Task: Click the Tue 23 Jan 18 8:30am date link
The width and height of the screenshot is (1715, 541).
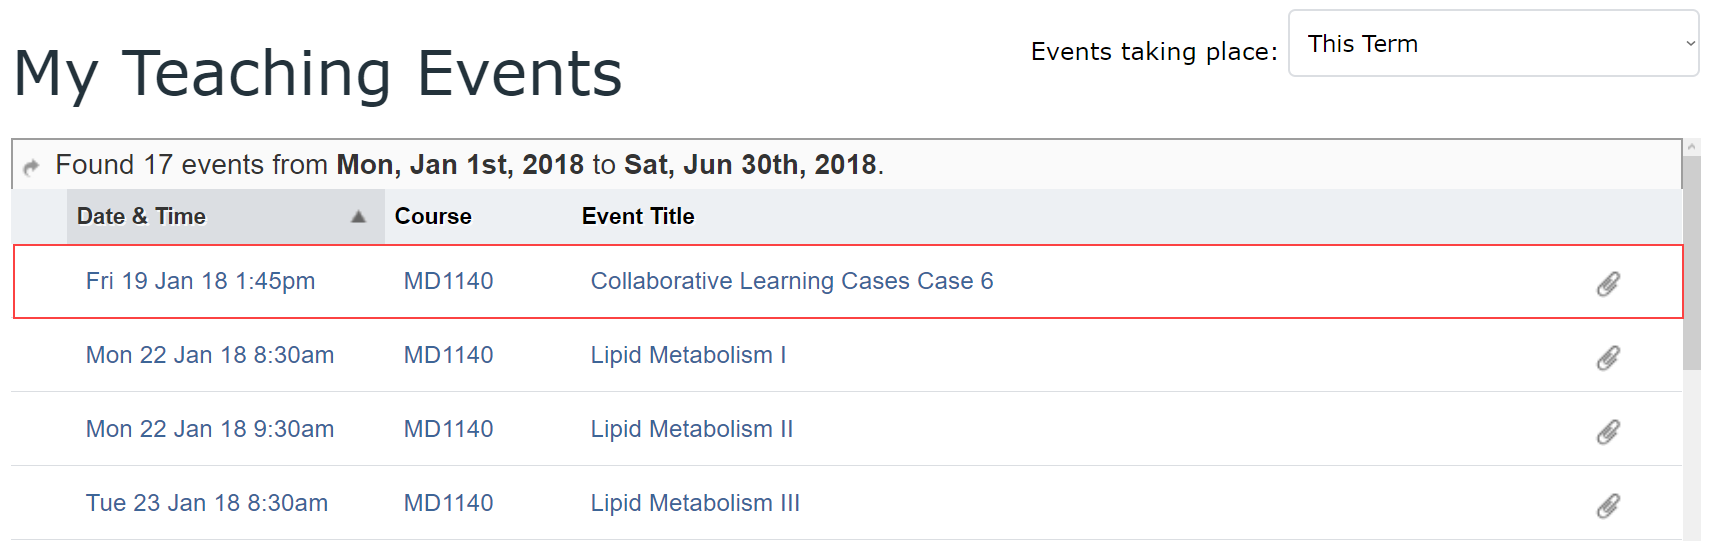Action: [207, 503]
